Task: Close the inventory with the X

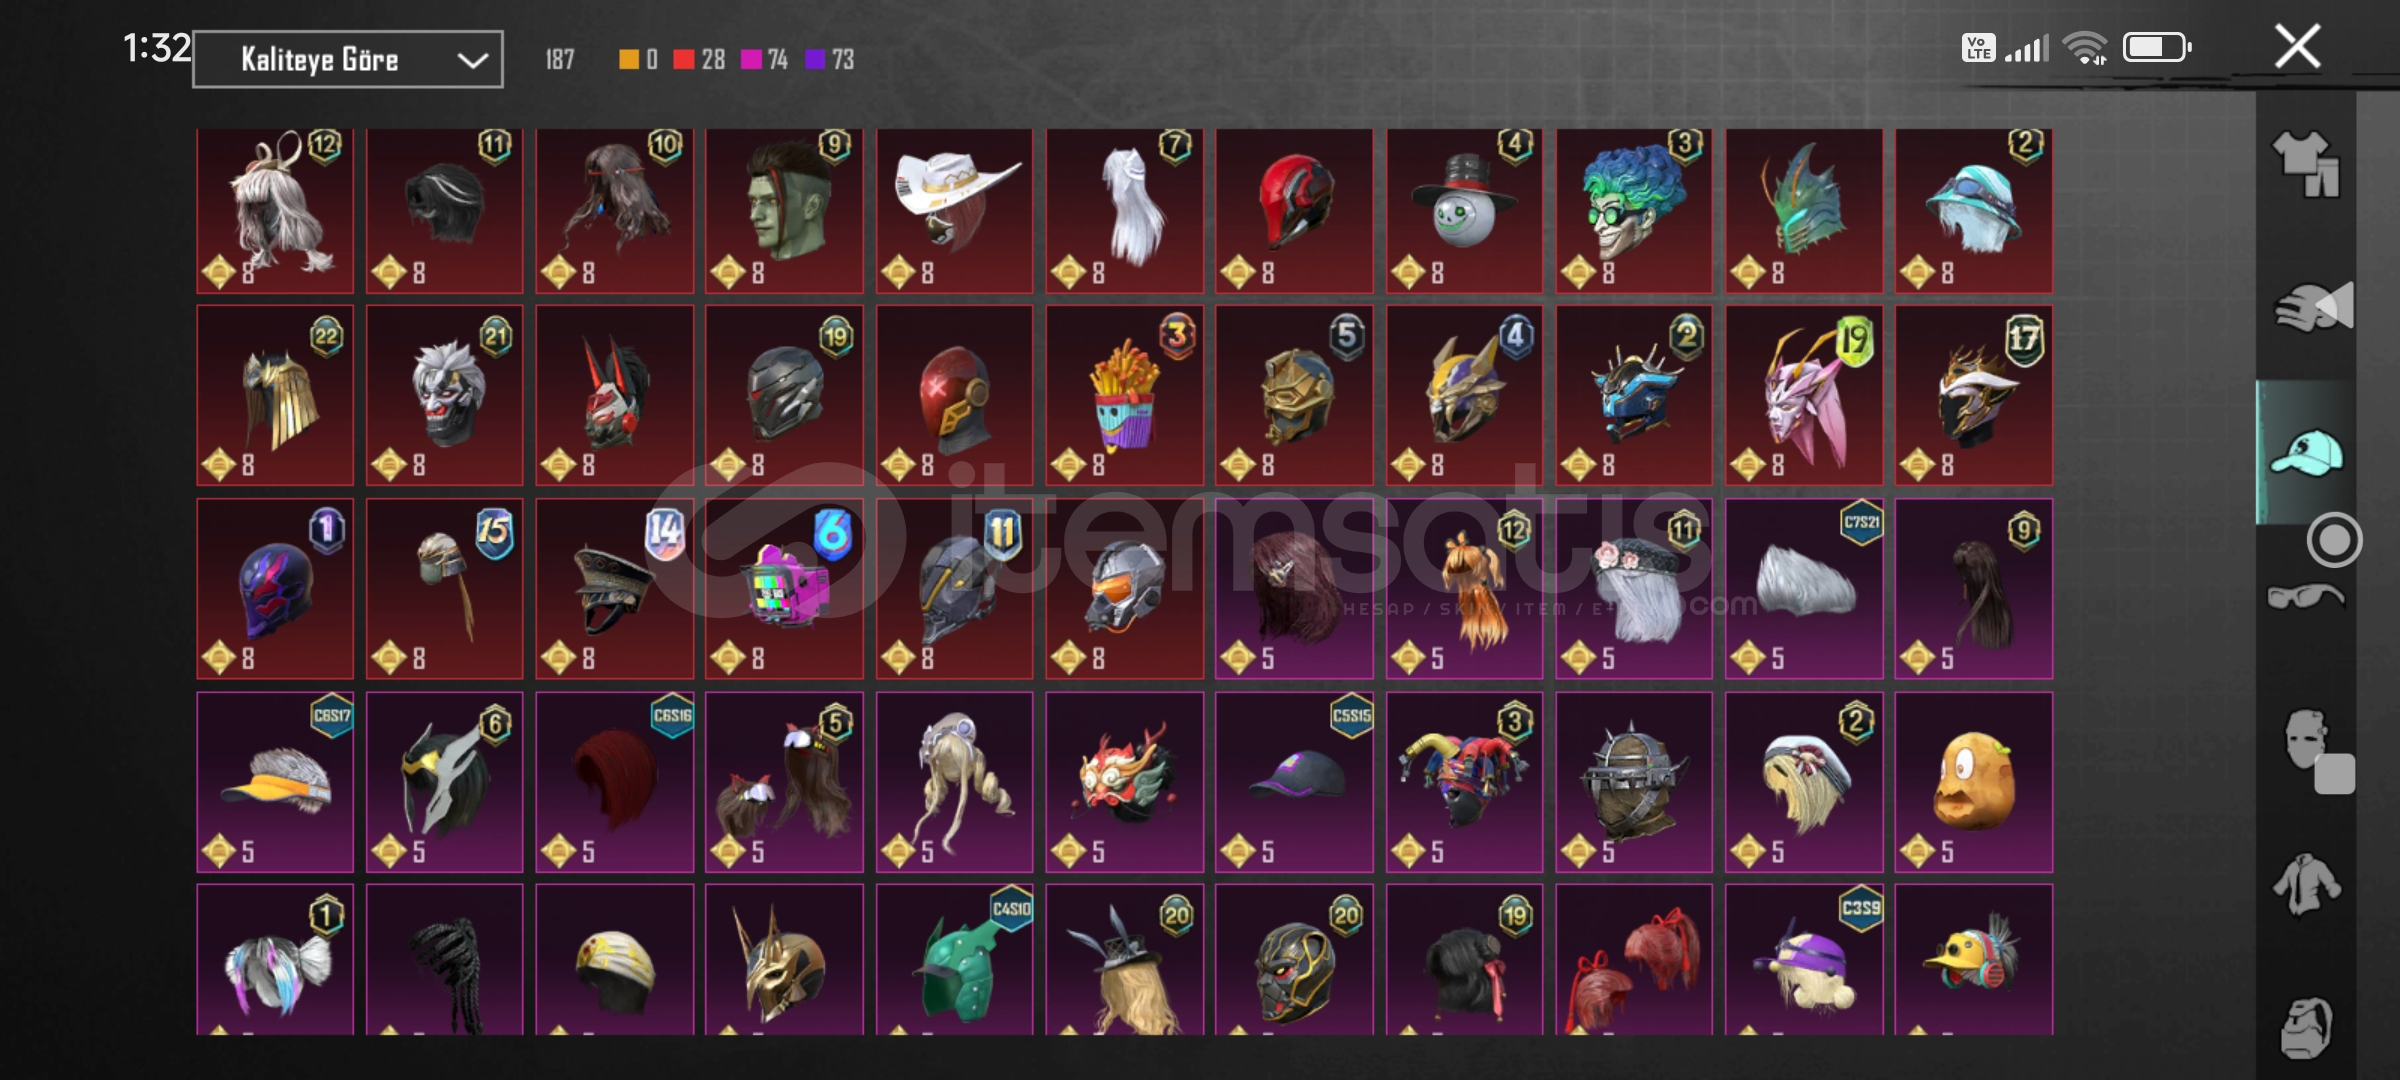Action: (2297, 46)
